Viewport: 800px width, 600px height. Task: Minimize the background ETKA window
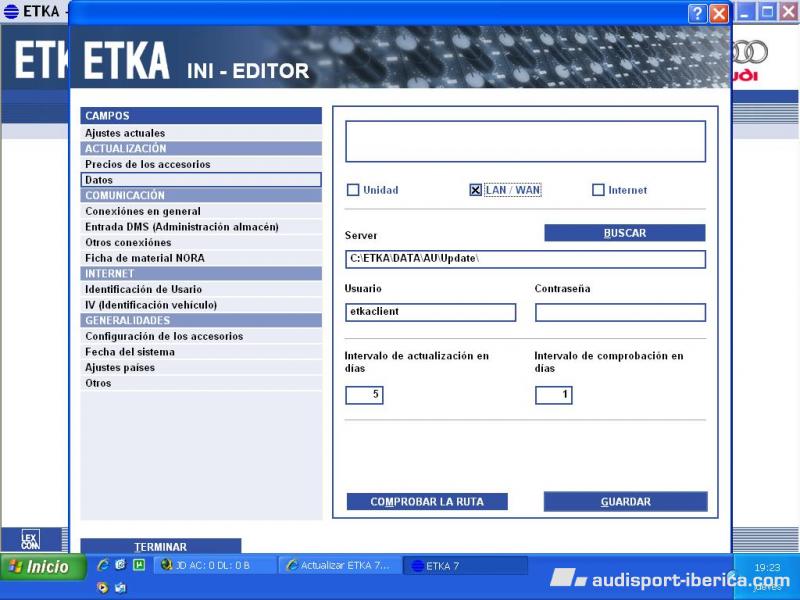(x=745, y=12)
